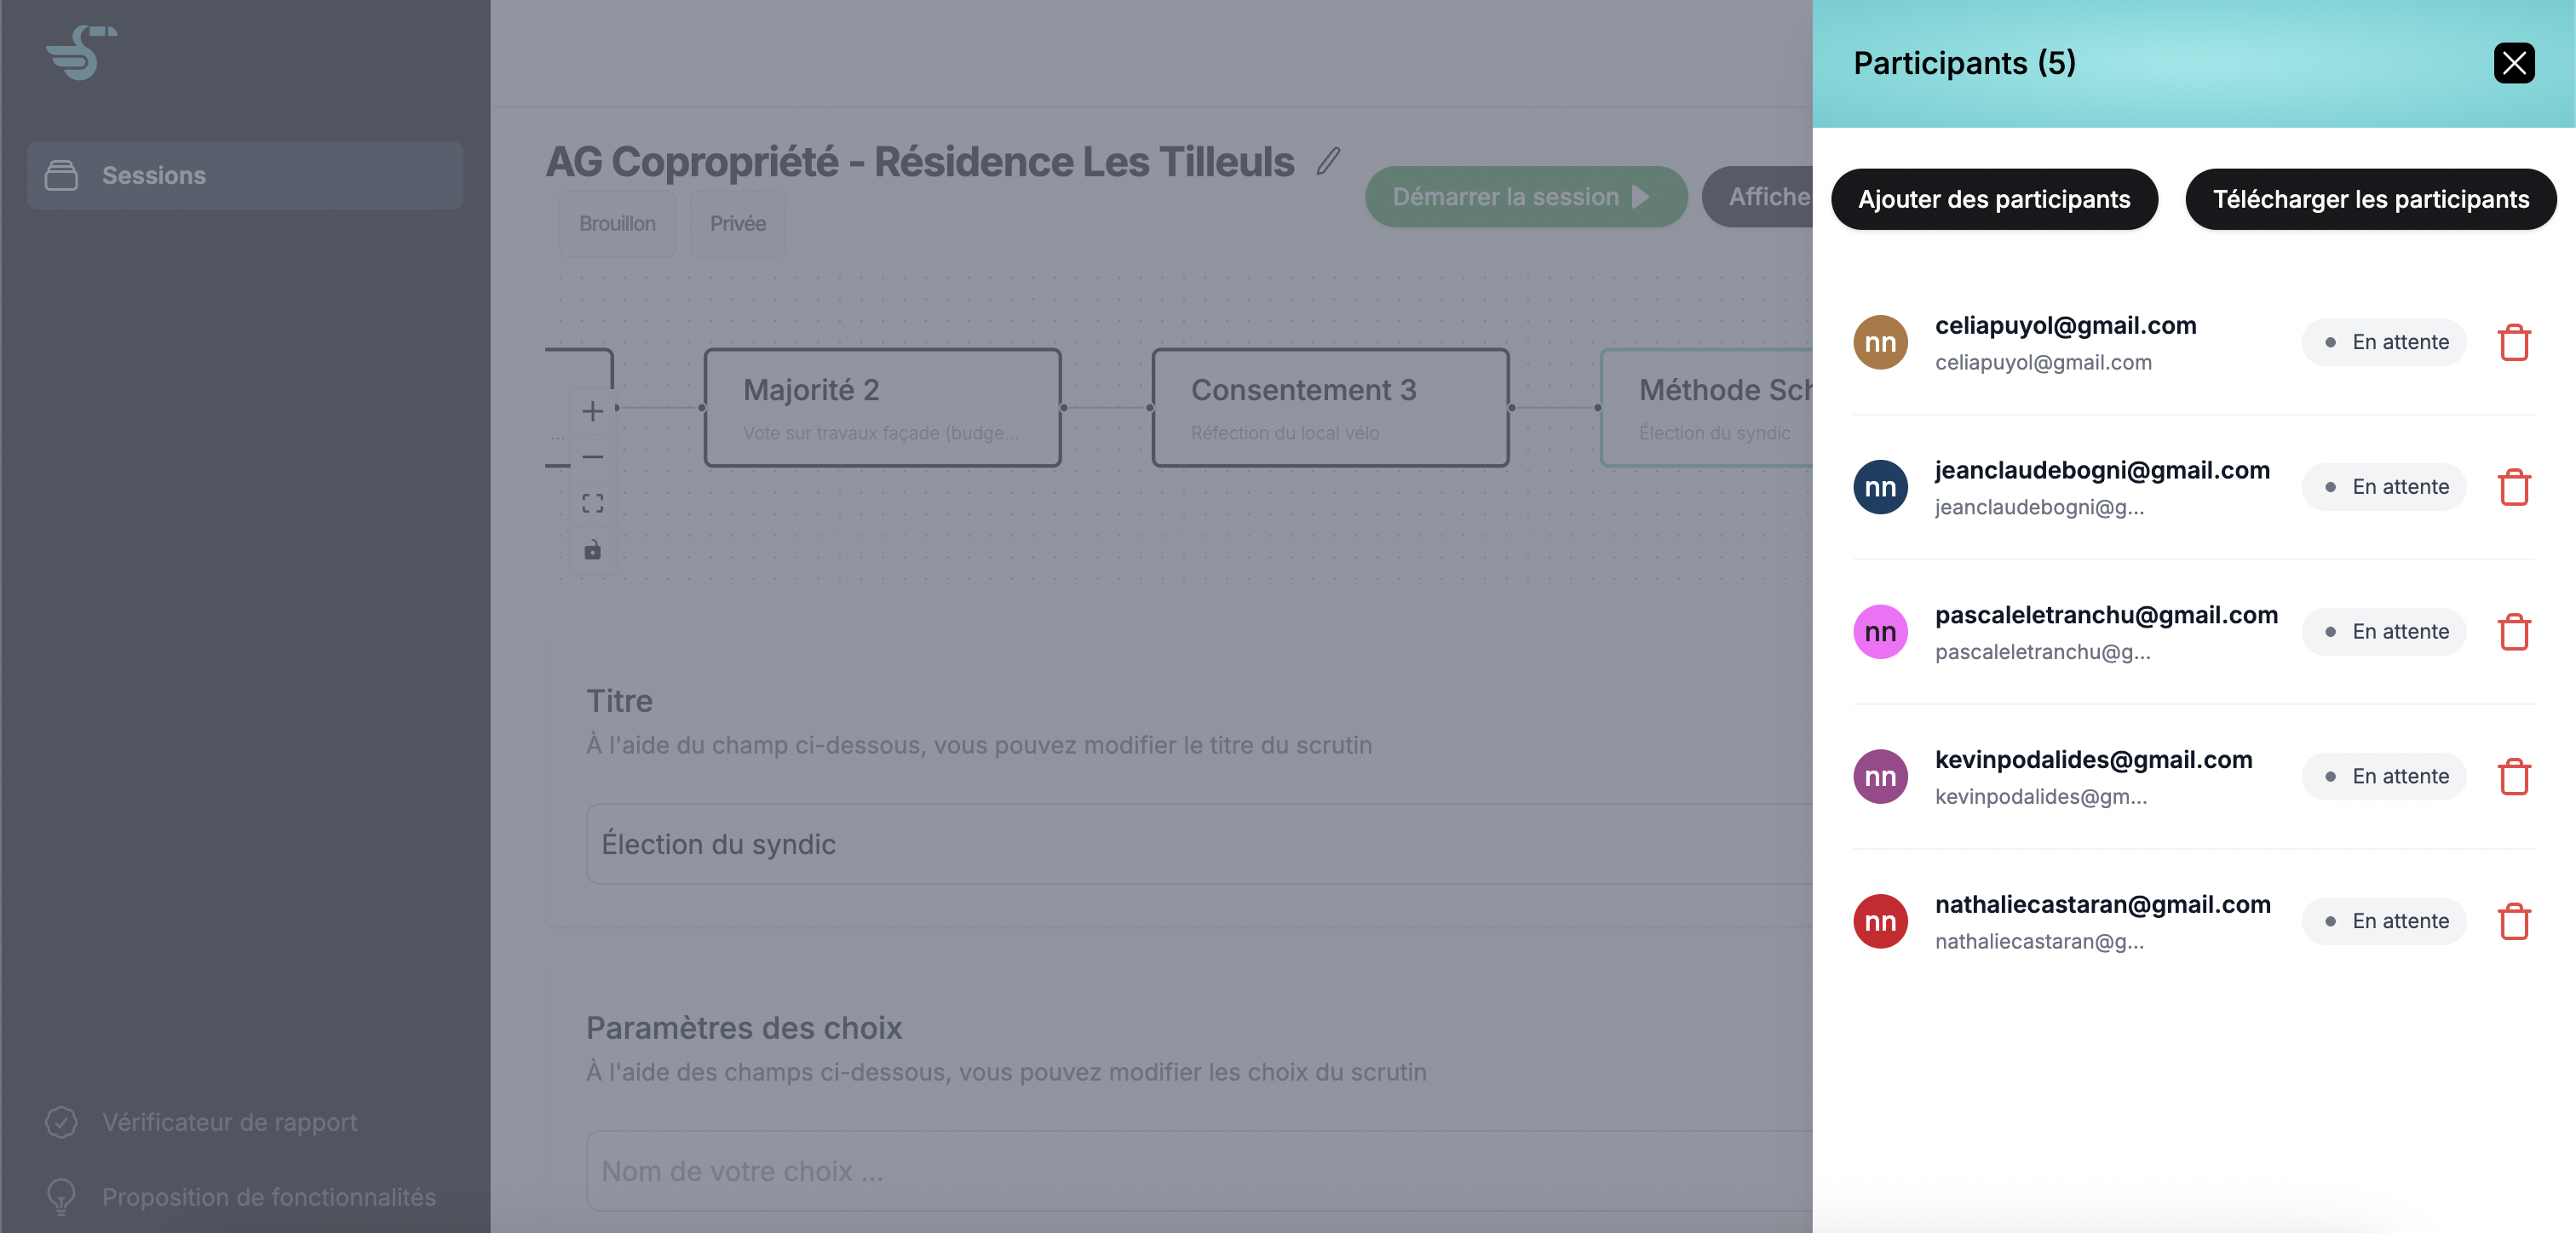Click Ajouter des participants button

pyautogui.click(x=1993, y=199)
